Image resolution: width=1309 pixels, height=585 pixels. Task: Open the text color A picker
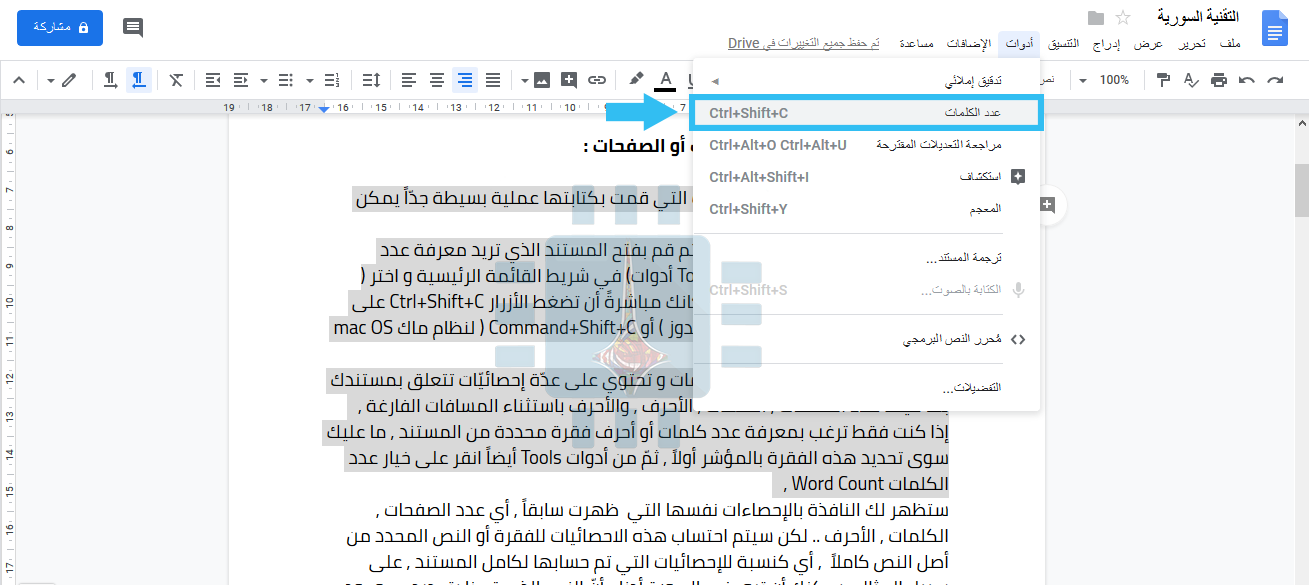pos(666,80)
